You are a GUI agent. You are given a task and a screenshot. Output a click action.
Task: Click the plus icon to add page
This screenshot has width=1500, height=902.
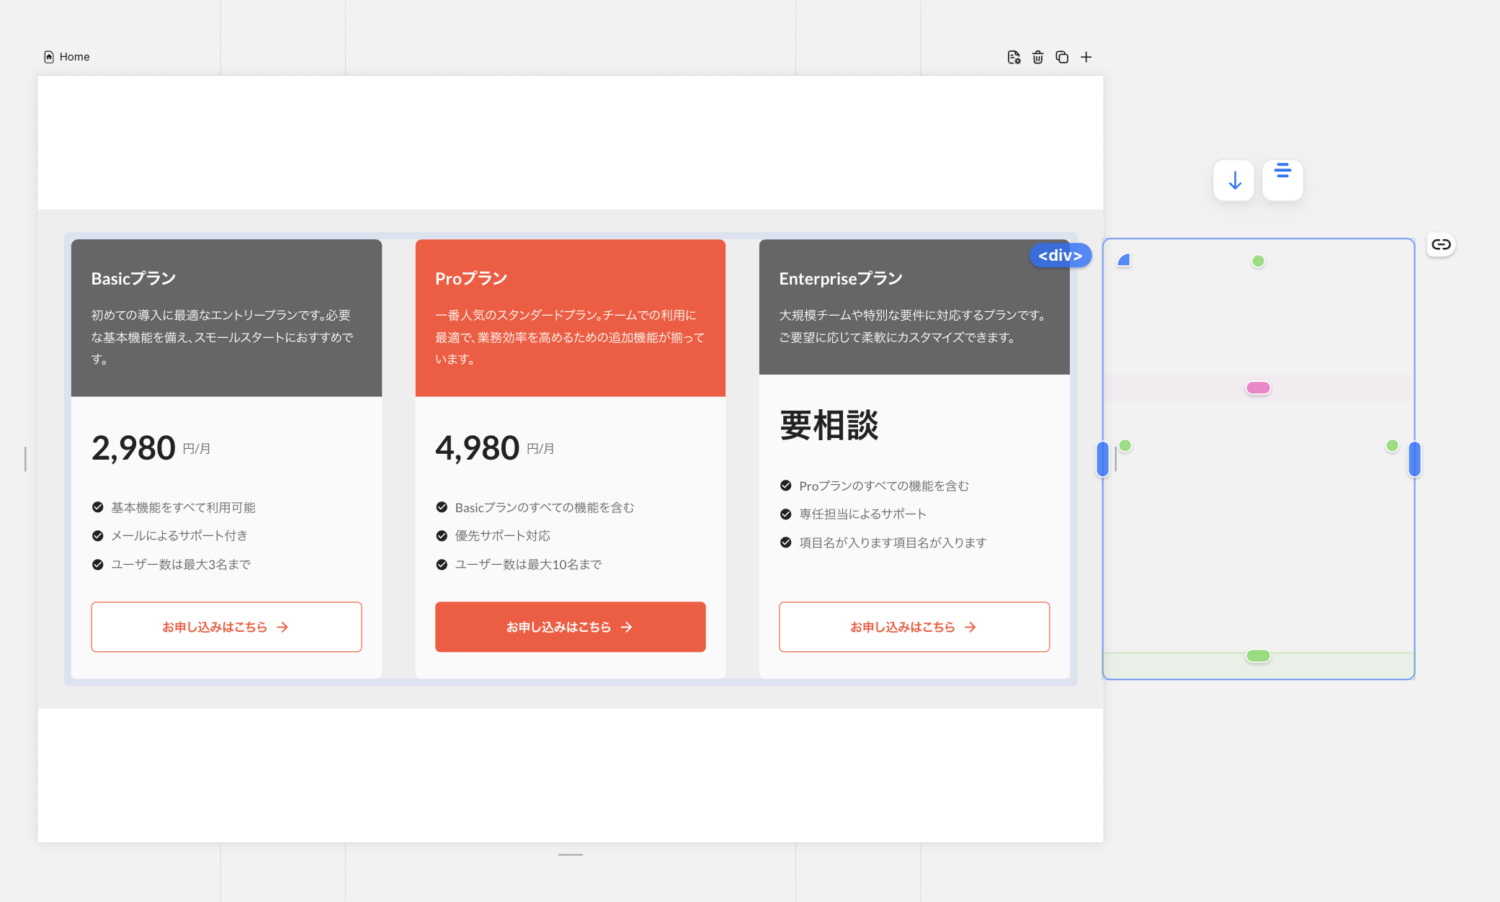point(1086,57)
